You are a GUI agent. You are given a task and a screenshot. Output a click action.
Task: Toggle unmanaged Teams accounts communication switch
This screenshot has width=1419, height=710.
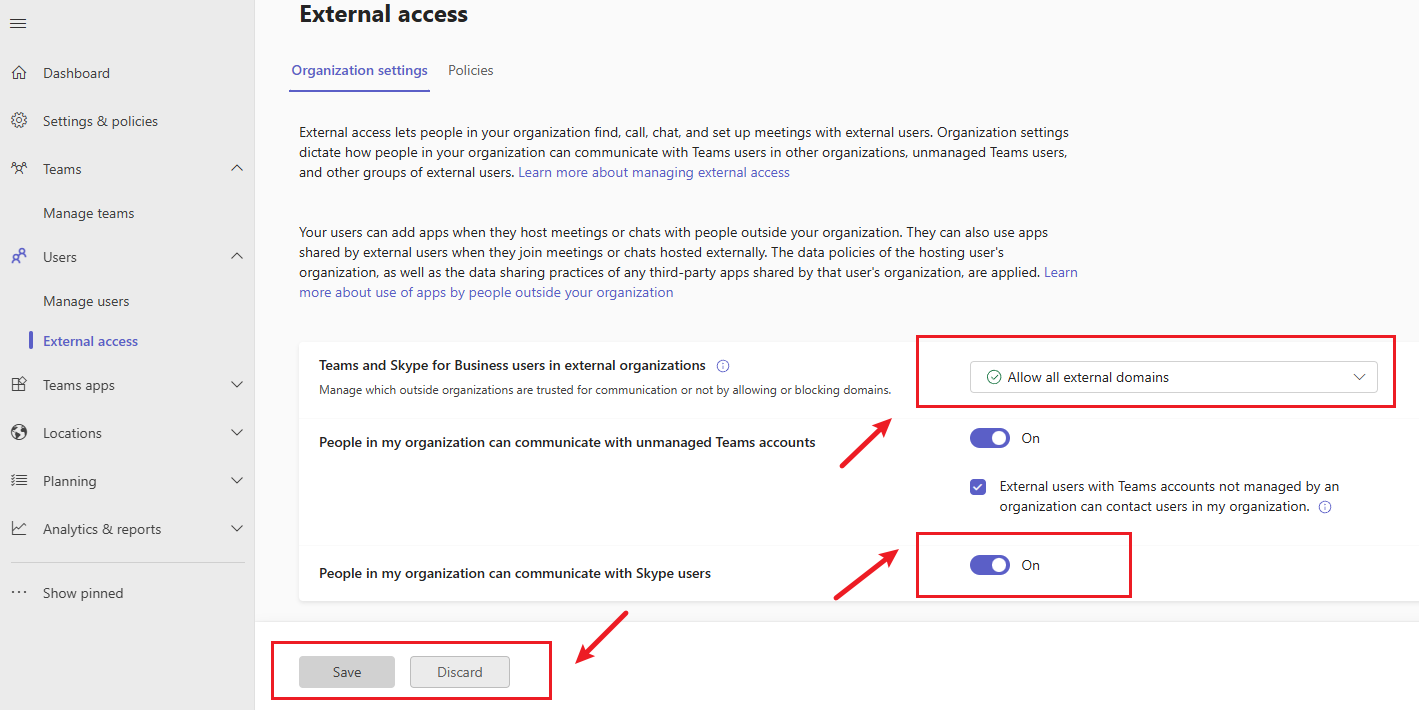click(x=990, y=438)
